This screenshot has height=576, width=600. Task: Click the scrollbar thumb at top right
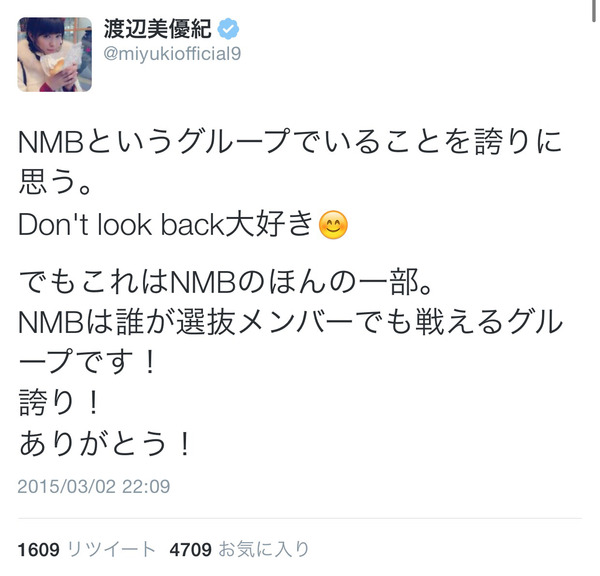[x=593, y=11]
